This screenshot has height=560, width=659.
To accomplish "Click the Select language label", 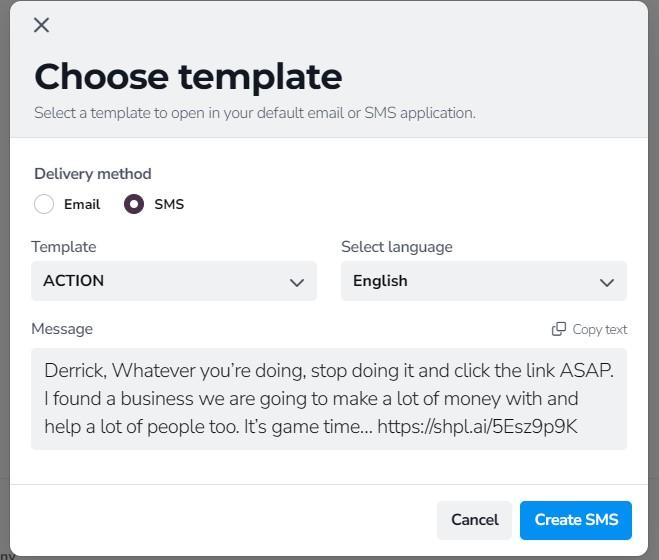I will (x=396, y=247).
